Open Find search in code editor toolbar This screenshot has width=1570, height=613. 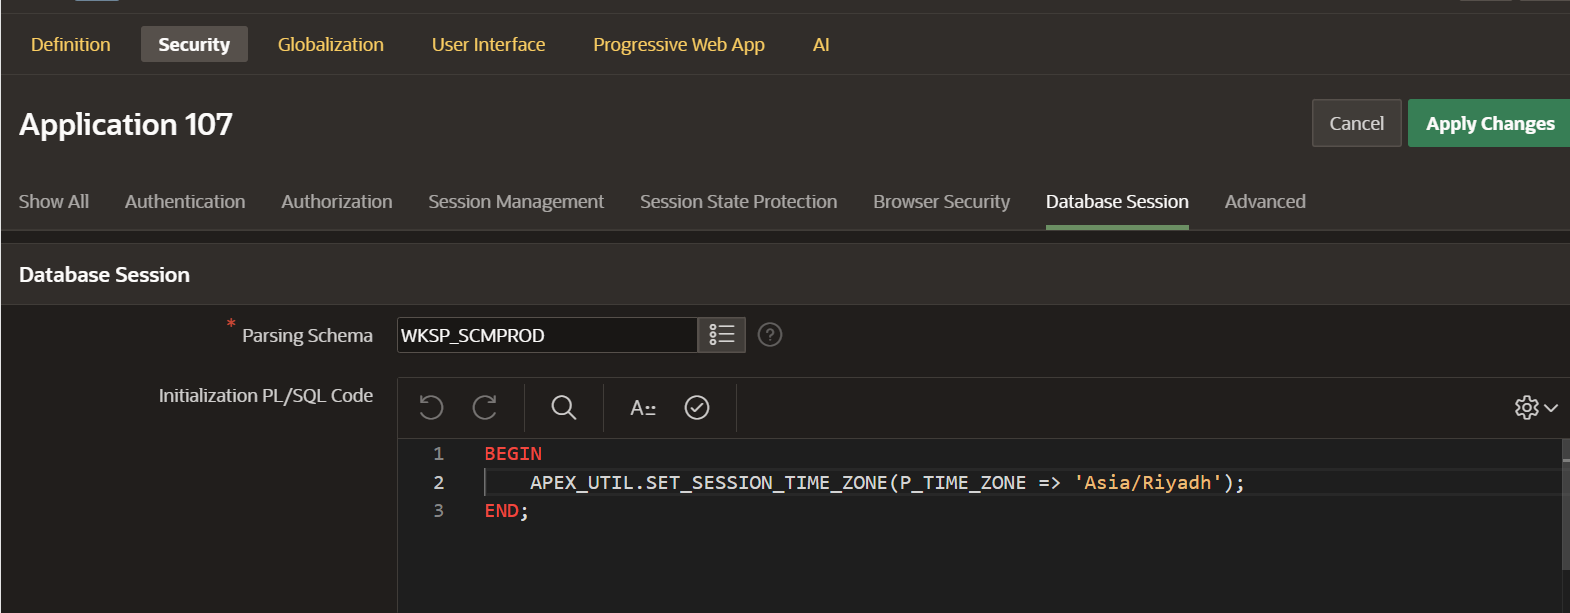564,407
